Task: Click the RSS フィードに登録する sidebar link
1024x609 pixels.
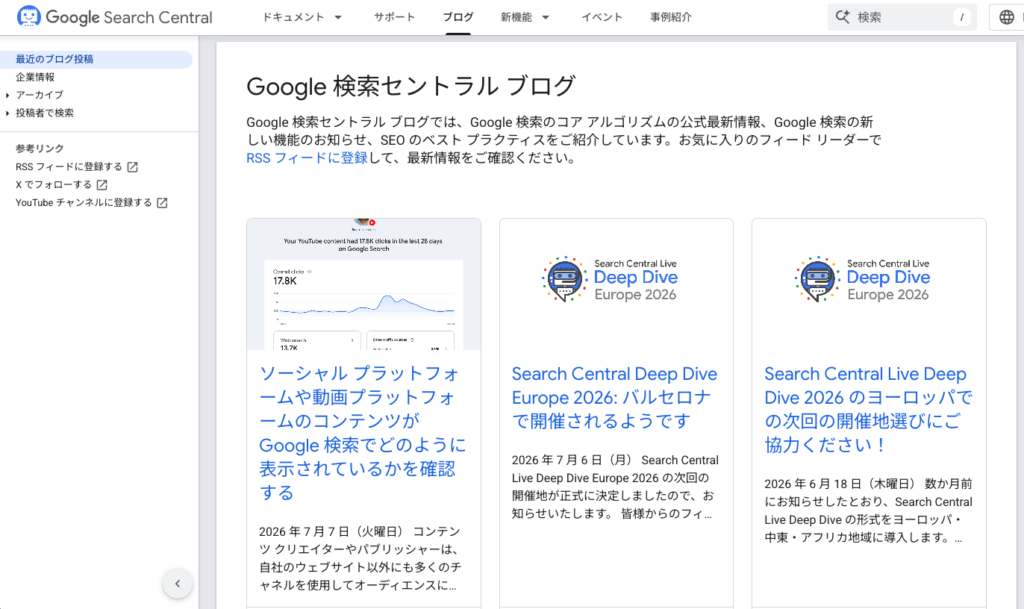Action: coord(69,167)
